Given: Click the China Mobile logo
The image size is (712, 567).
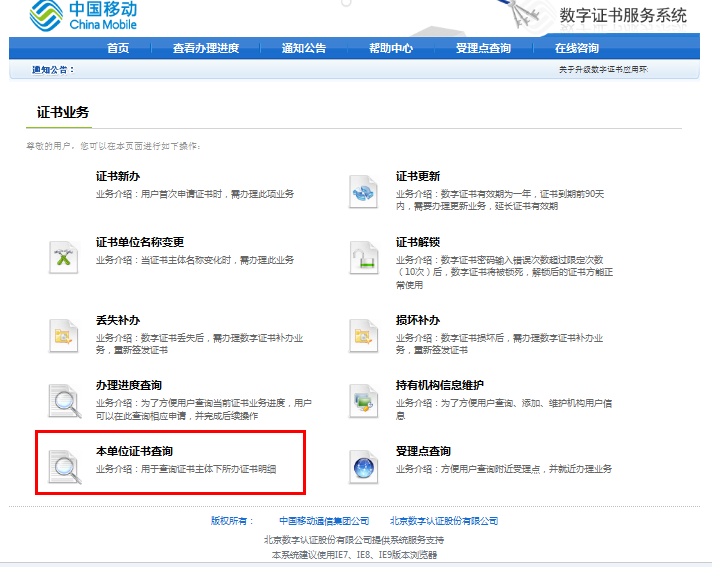Looking at the screenshot, I should click(84, 16).
